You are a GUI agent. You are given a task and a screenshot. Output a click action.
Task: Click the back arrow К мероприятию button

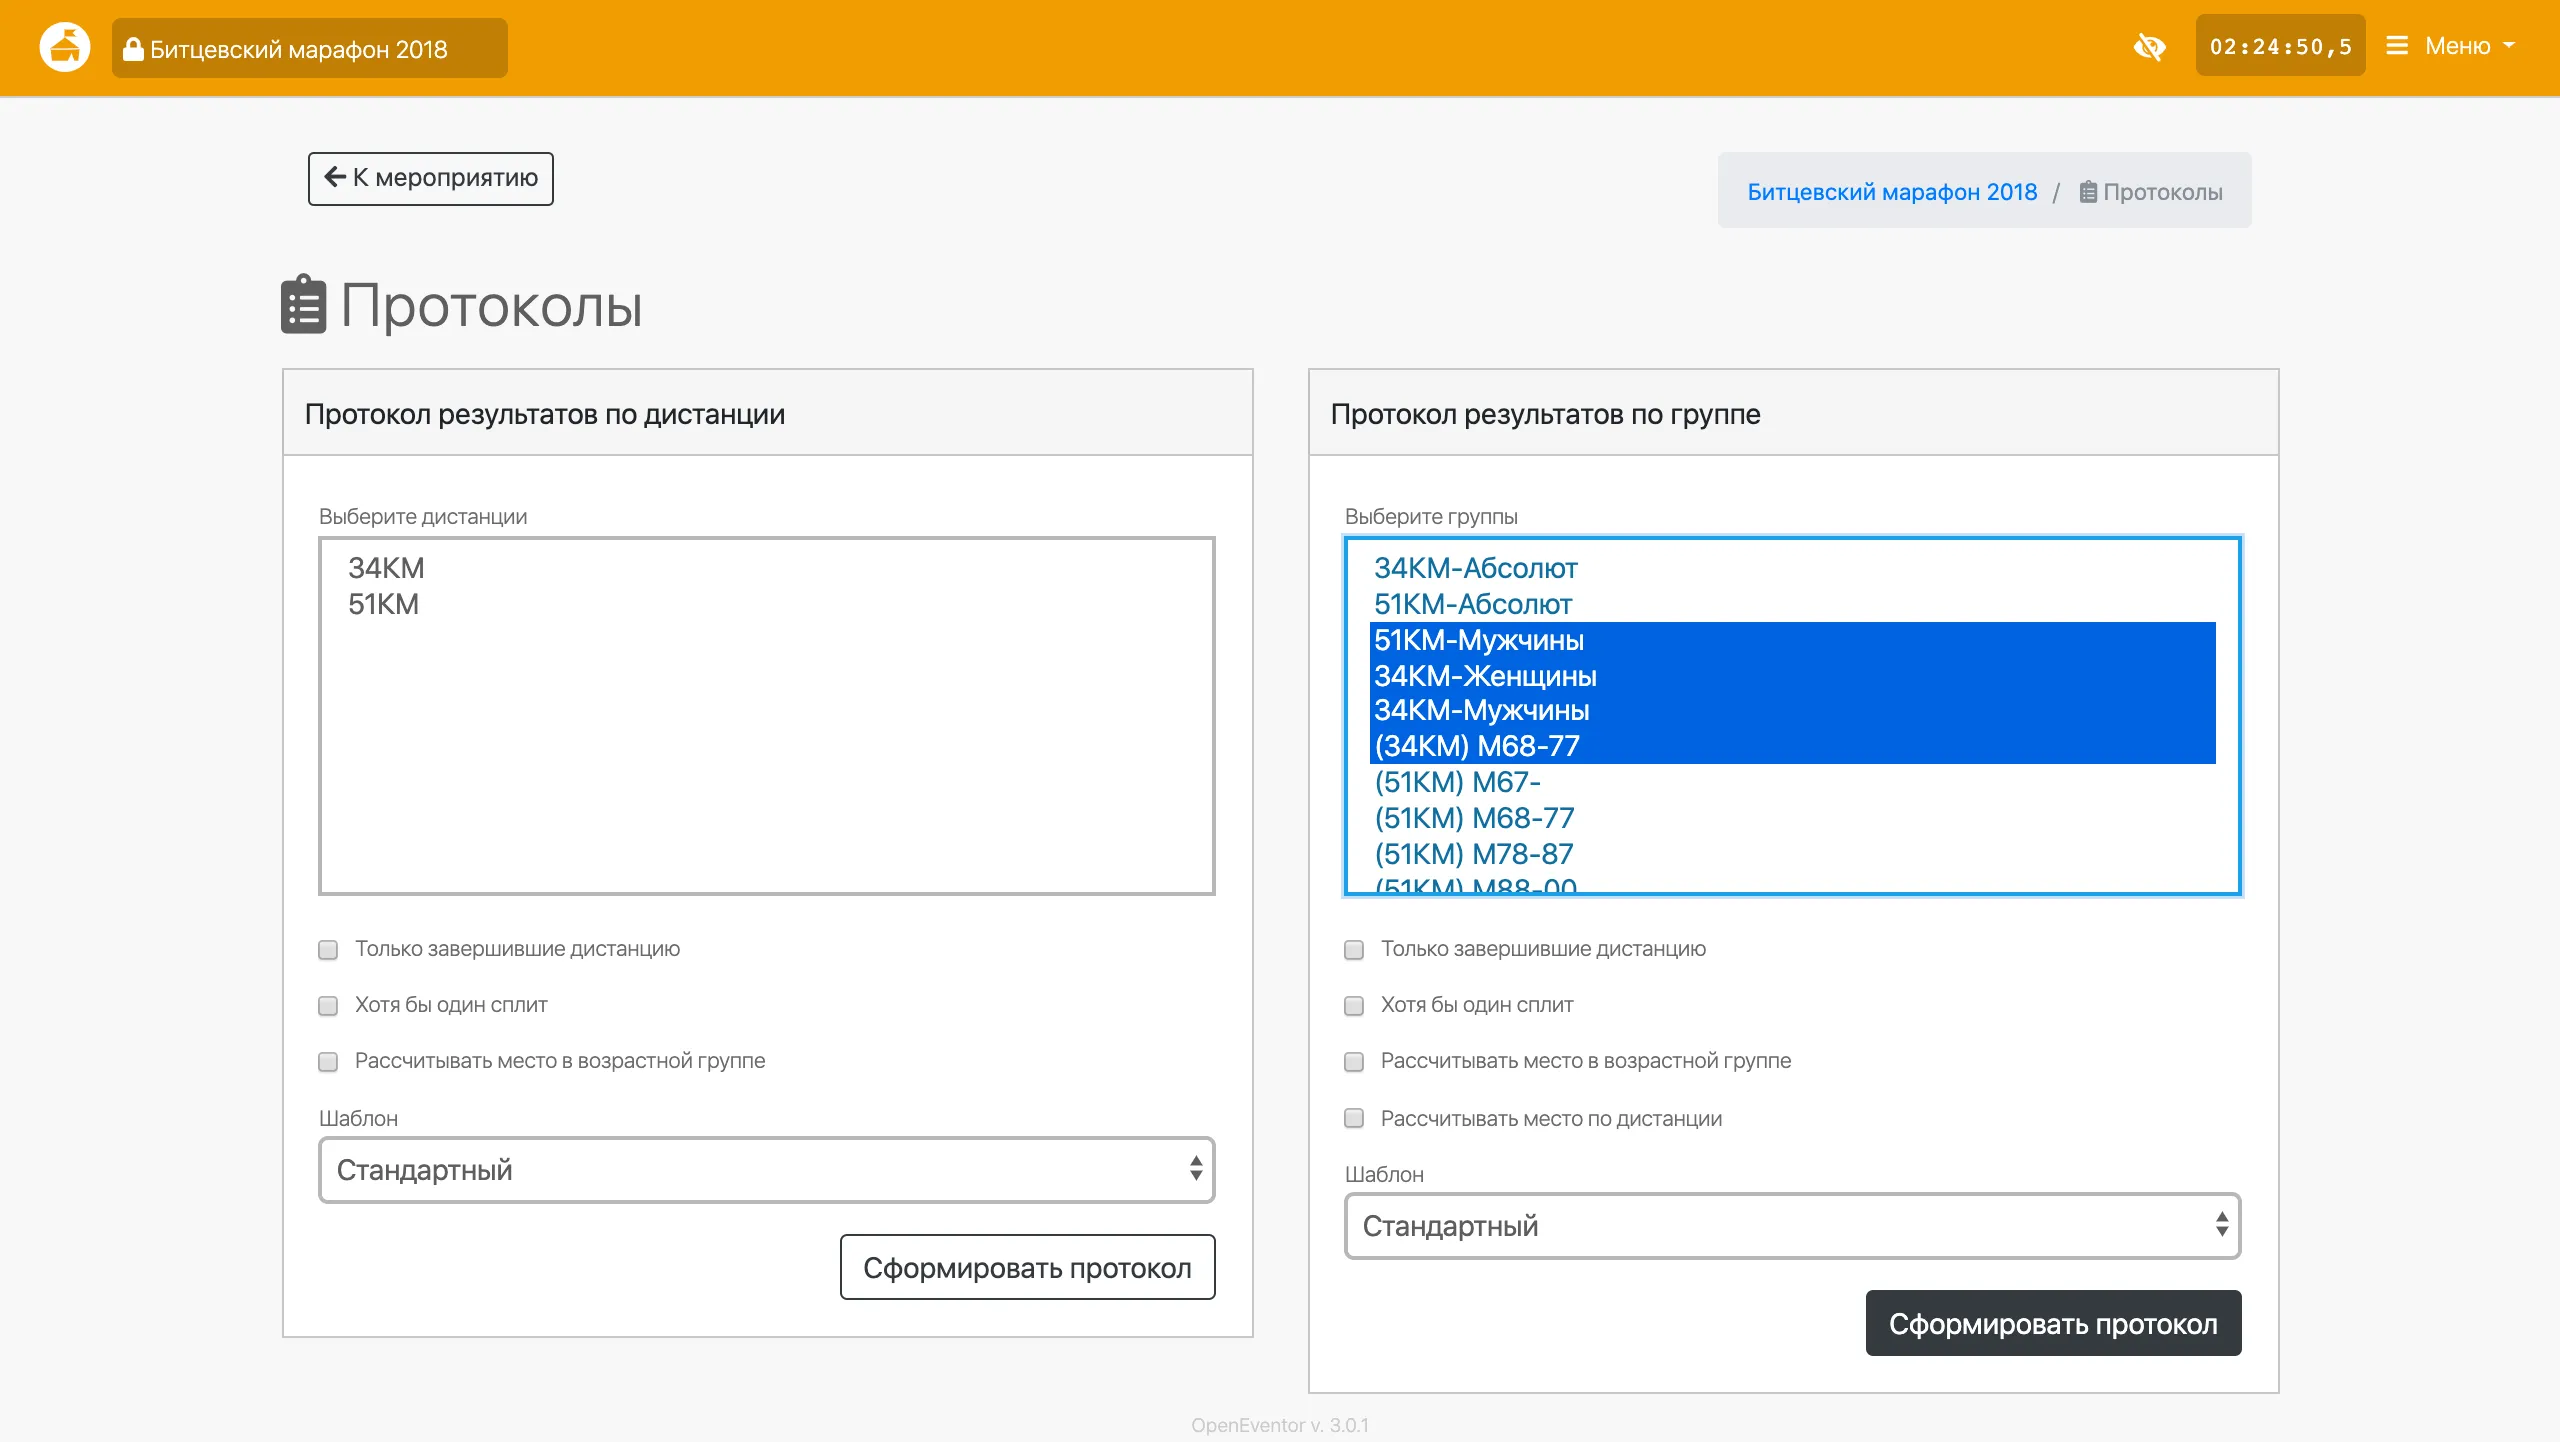coord(430,178)
